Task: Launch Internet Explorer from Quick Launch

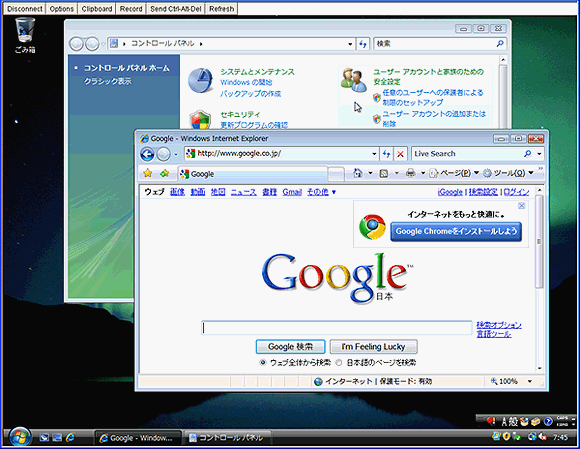Action: click(70, 438)
